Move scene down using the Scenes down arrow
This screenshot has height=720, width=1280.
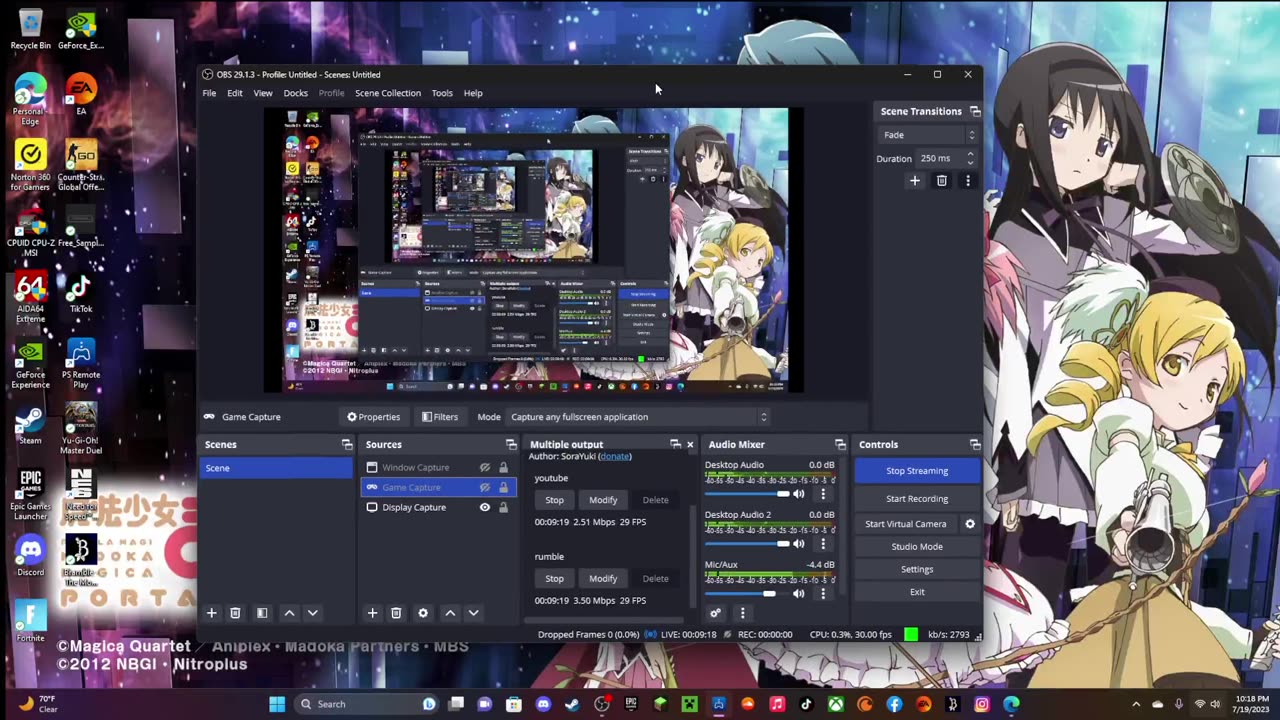312,613
